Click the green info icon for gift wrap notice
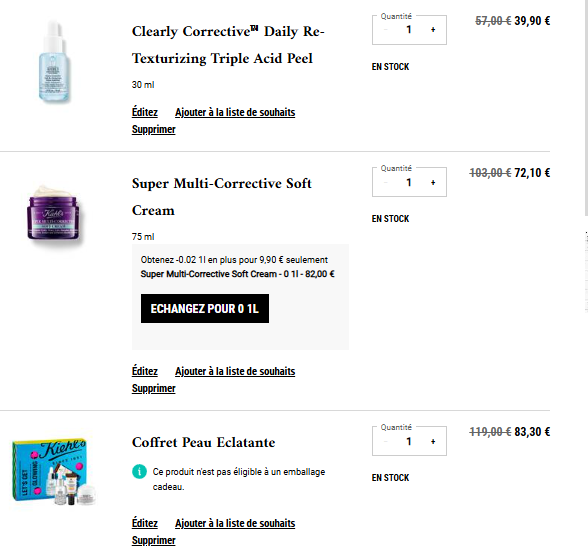 click(x=139, y=471)
